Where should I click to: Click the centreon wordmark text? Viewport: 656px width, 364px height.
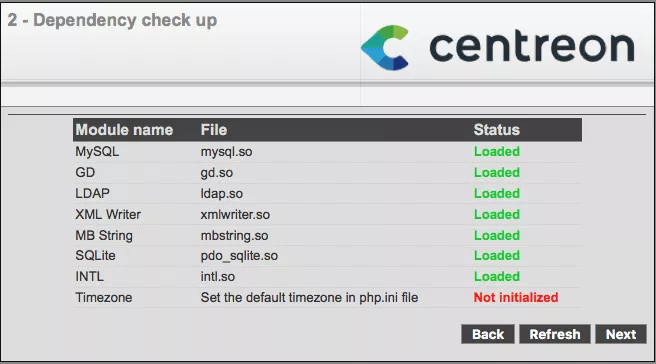click(x=532, y=46)
